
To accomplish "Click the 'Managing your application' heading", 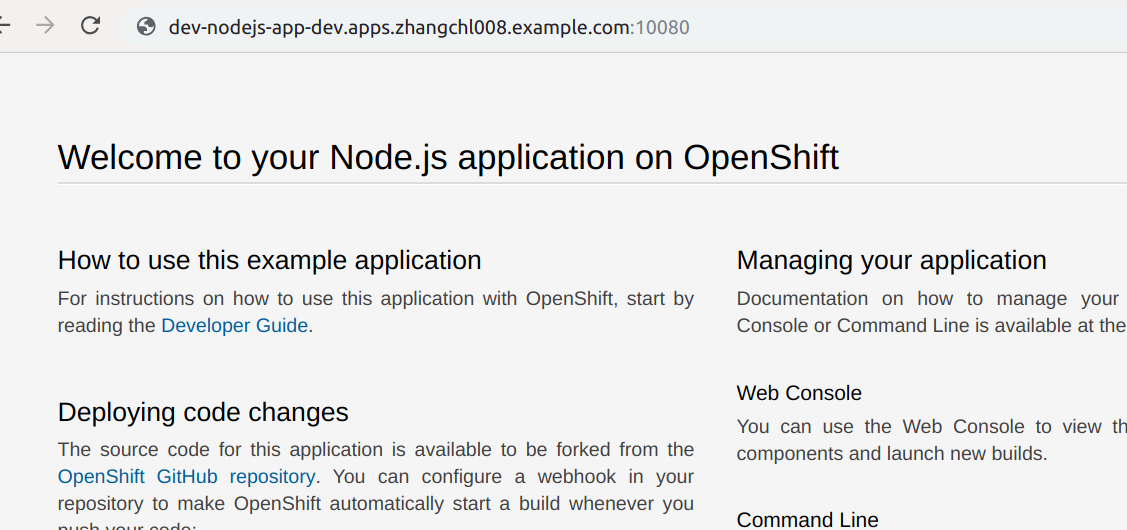I will [891, 260].
